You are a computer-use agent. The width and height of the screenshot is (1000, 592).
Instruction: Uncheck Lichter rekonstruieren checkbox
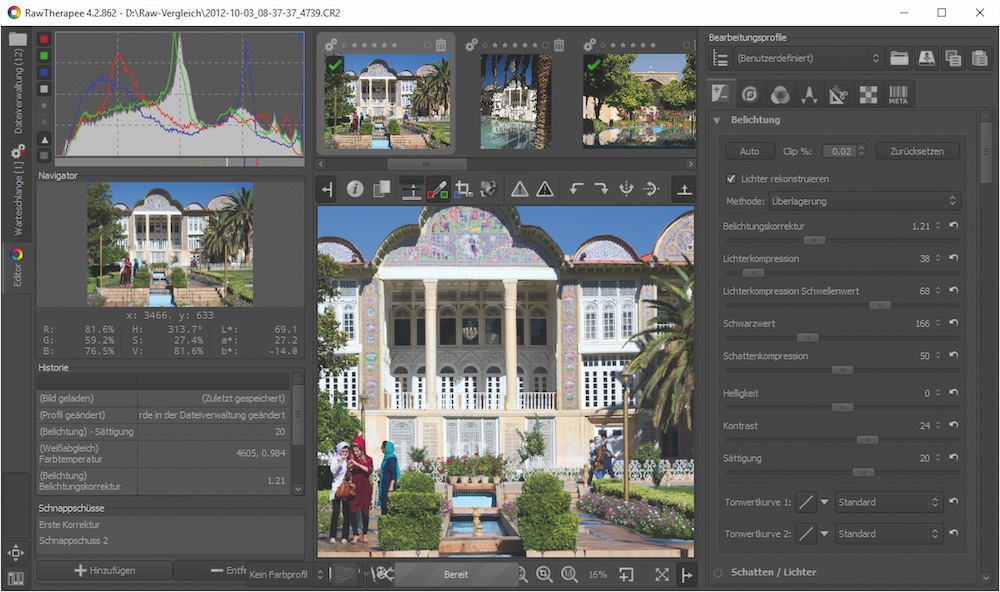[x=731, y=179]
